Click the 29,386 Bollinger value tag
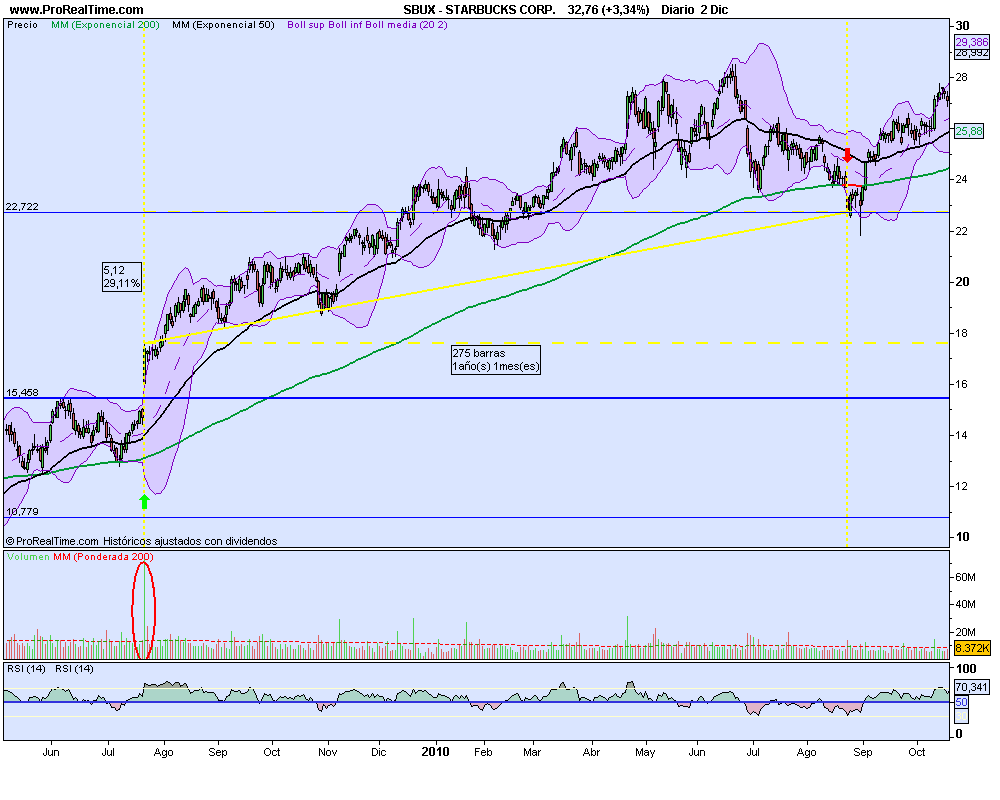The width and height of the screenshot is (1000, 800). point(972,42)
